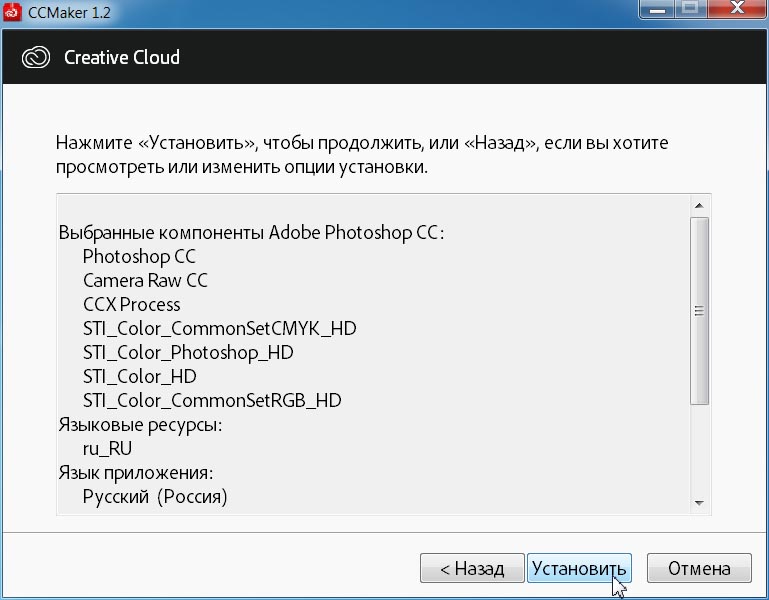
Task: Select the STI_Color_CommonSetRGB_HD line
Action: tap(212, 400)
